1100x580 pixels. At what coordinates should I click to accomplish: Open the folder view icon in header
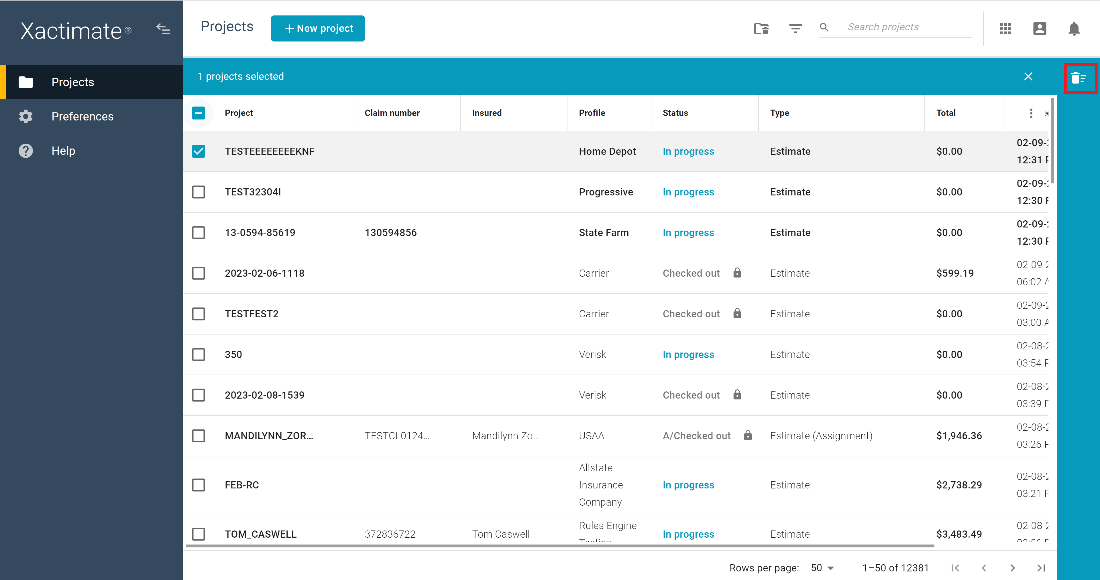pos(761,28)
